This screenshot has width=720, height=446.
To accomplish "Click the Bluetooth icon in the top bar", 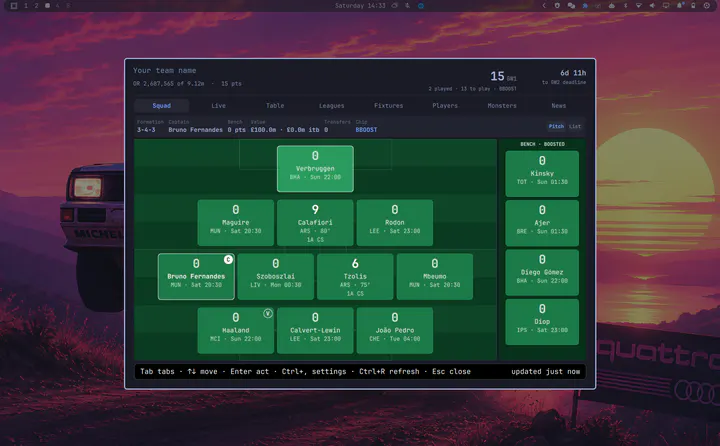I will pos(625,6).
